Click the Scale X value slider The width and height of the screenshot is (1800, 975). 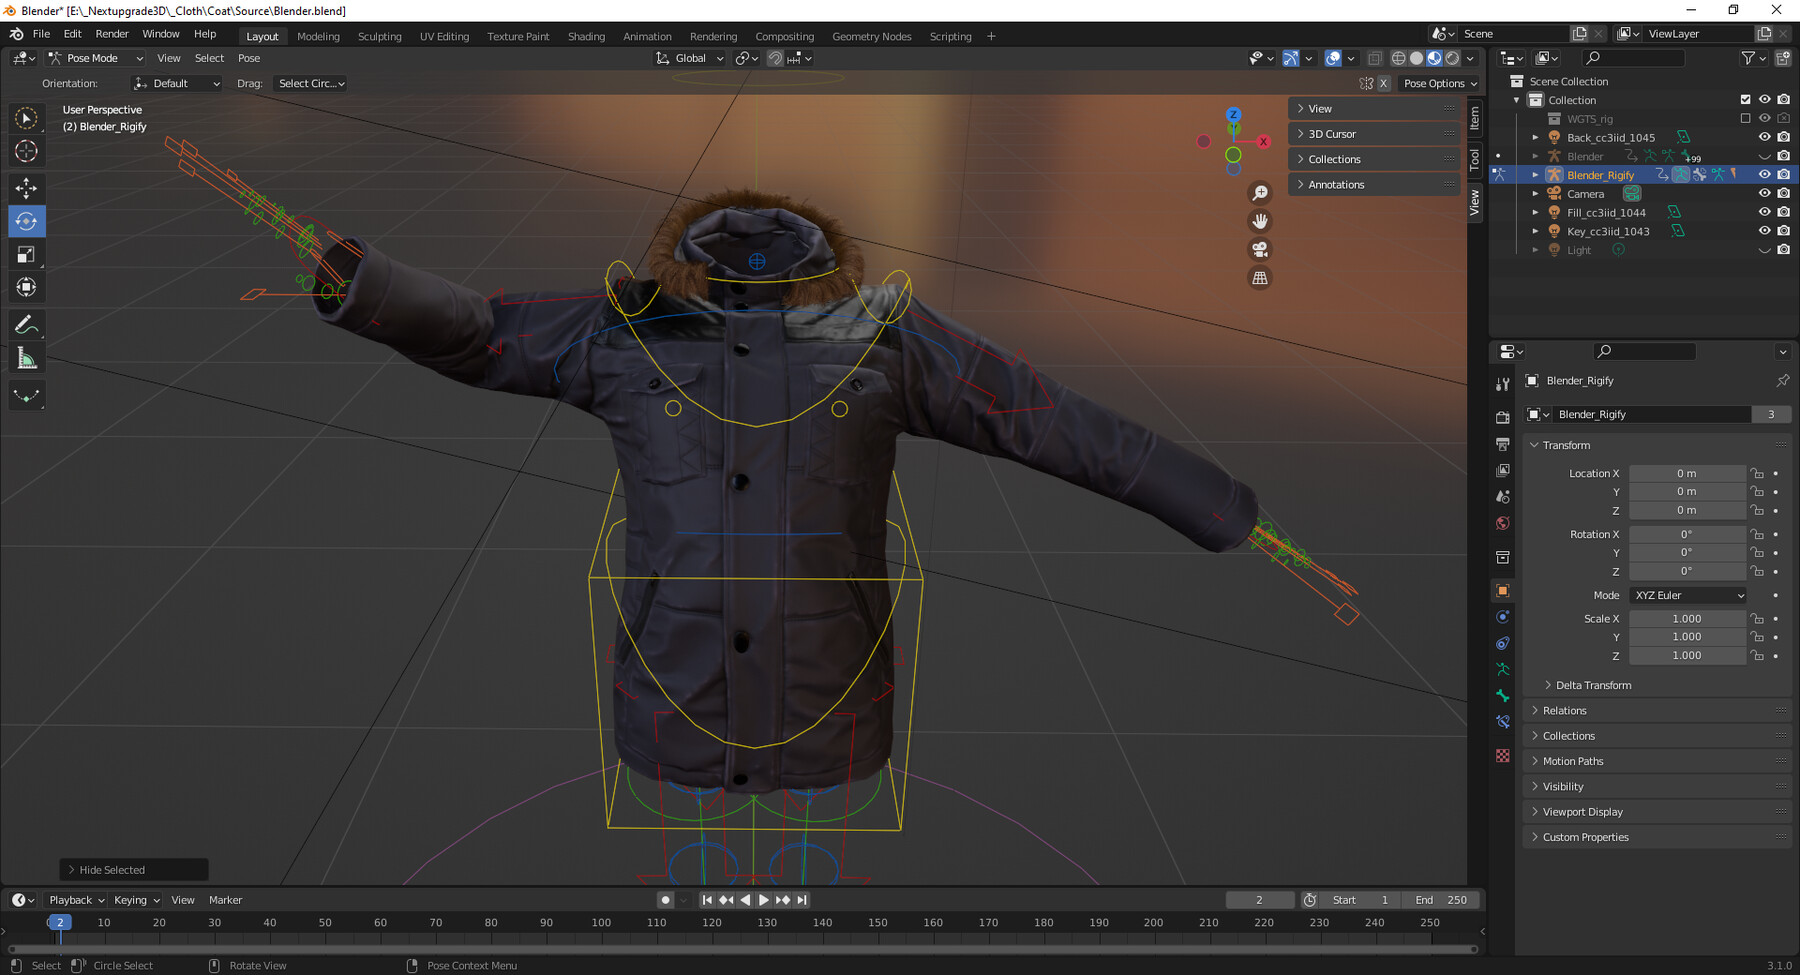tap(1687, 618)
